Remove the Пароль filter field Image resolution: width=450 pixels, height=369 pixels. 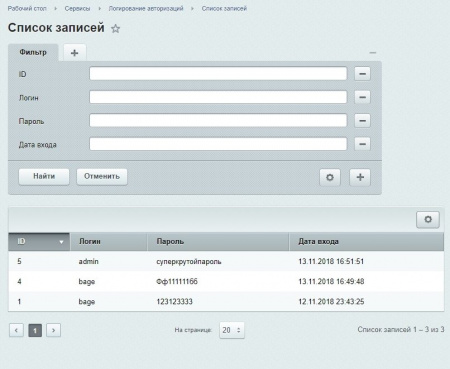(362, 121)
